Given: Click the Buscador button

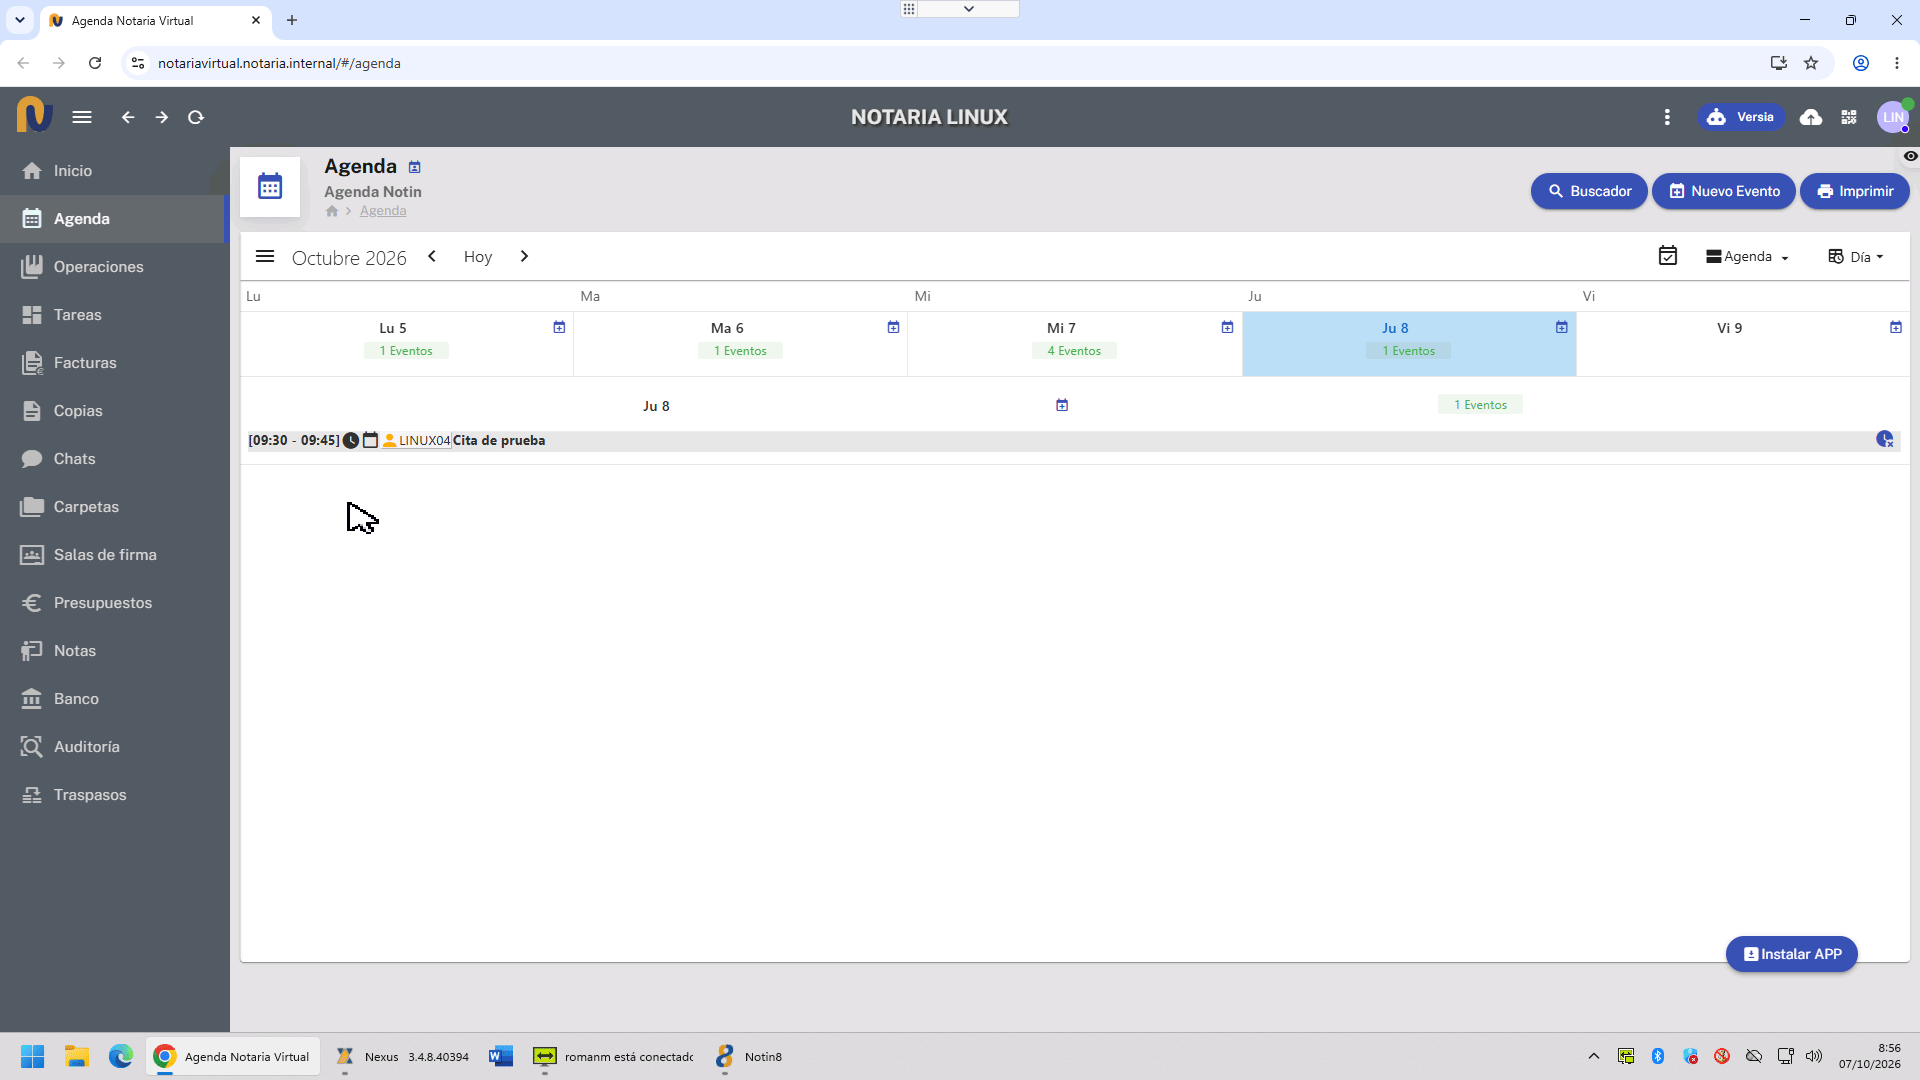Looking at the screenshot, I should click(x=1589, y=191).
